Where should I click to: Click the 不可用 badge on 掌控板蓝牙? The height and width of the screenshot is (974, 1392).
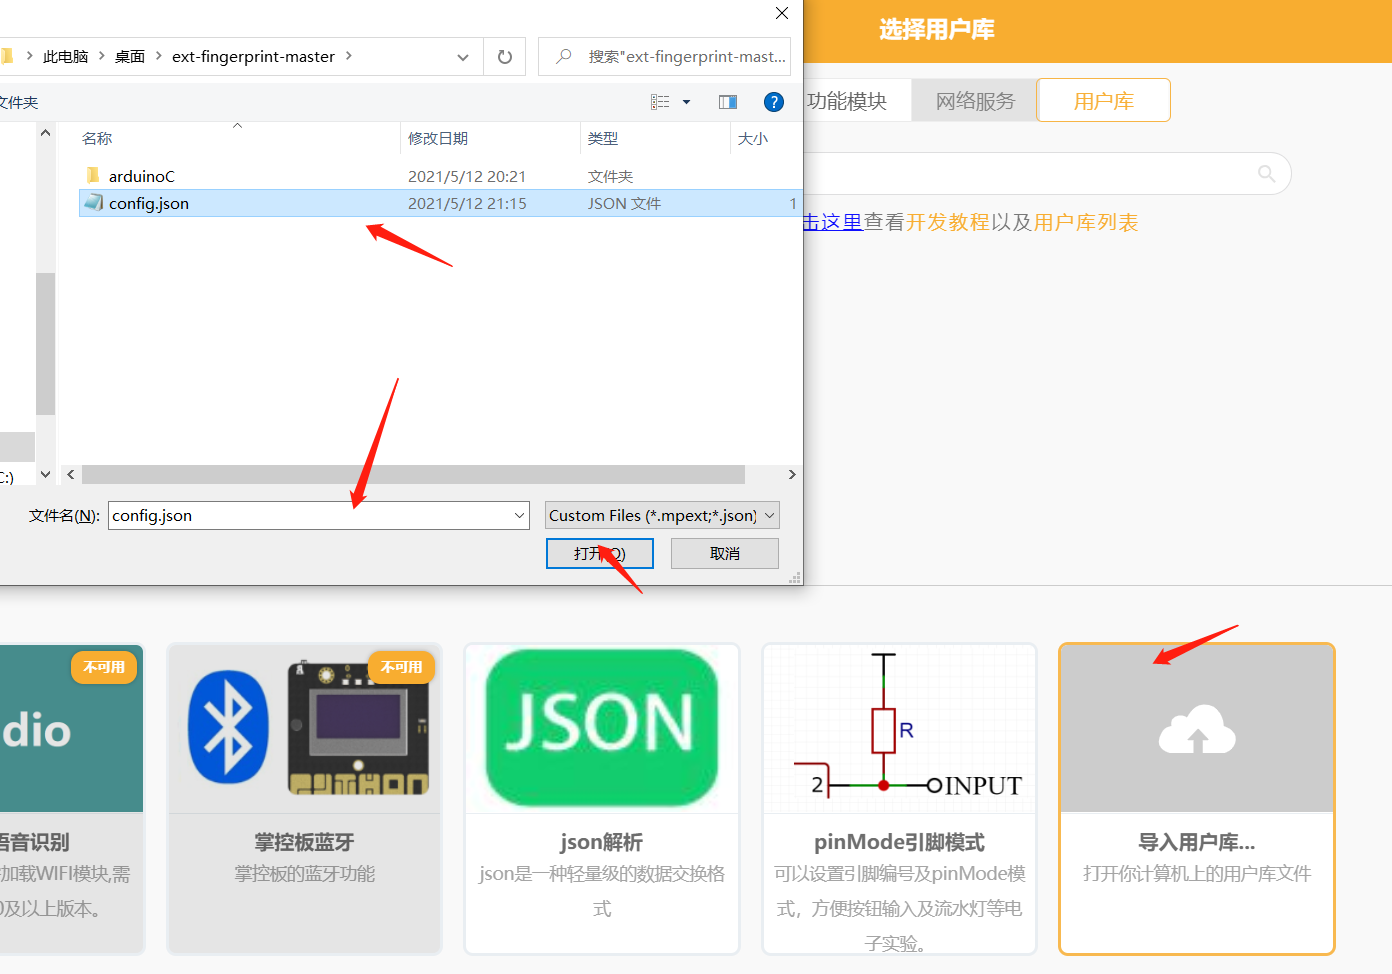[402, 667]
